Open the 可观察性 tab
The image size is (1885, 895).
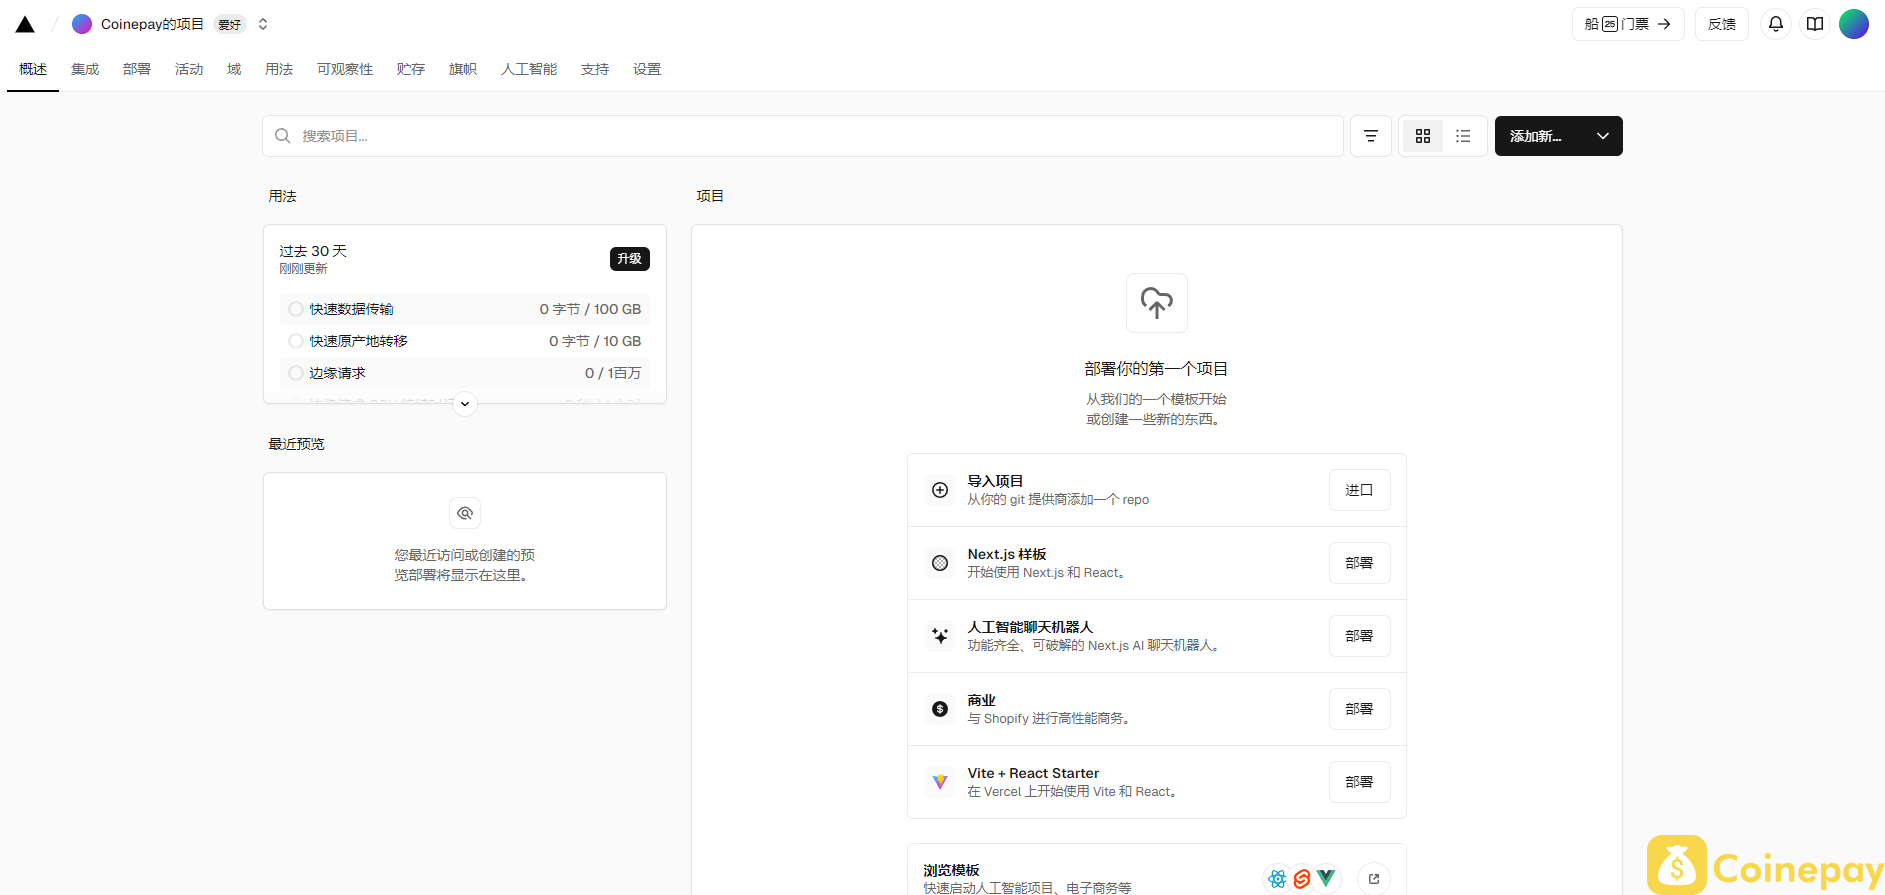tap(345, 69)
